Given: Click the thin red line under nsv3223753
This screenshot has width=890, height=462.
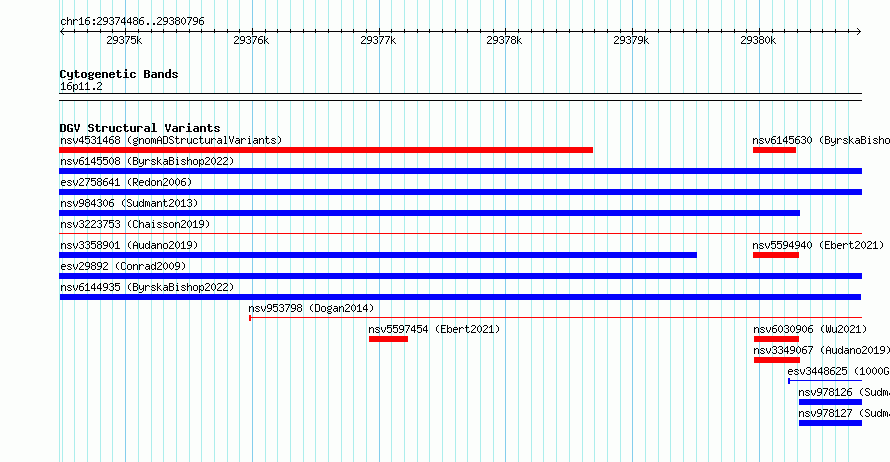Looking at the screenshot, I should pos(460,233).
